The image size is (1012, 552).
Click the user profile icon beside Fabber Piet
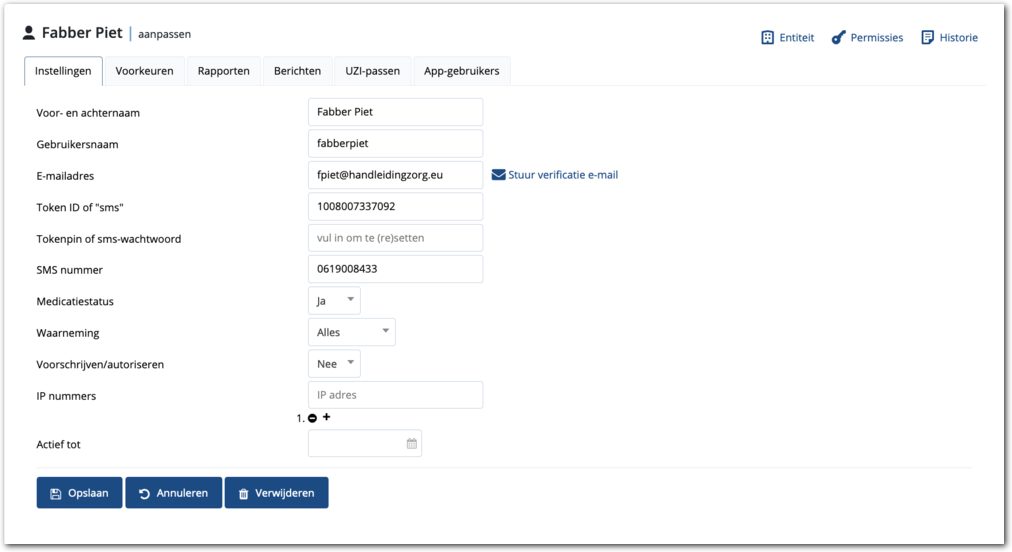pos(29,34)
